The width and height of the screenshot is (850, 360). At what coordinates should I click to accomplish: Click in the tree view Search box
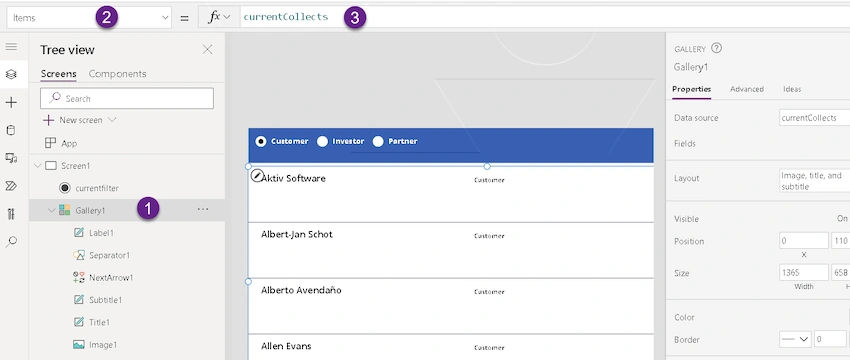127,98
